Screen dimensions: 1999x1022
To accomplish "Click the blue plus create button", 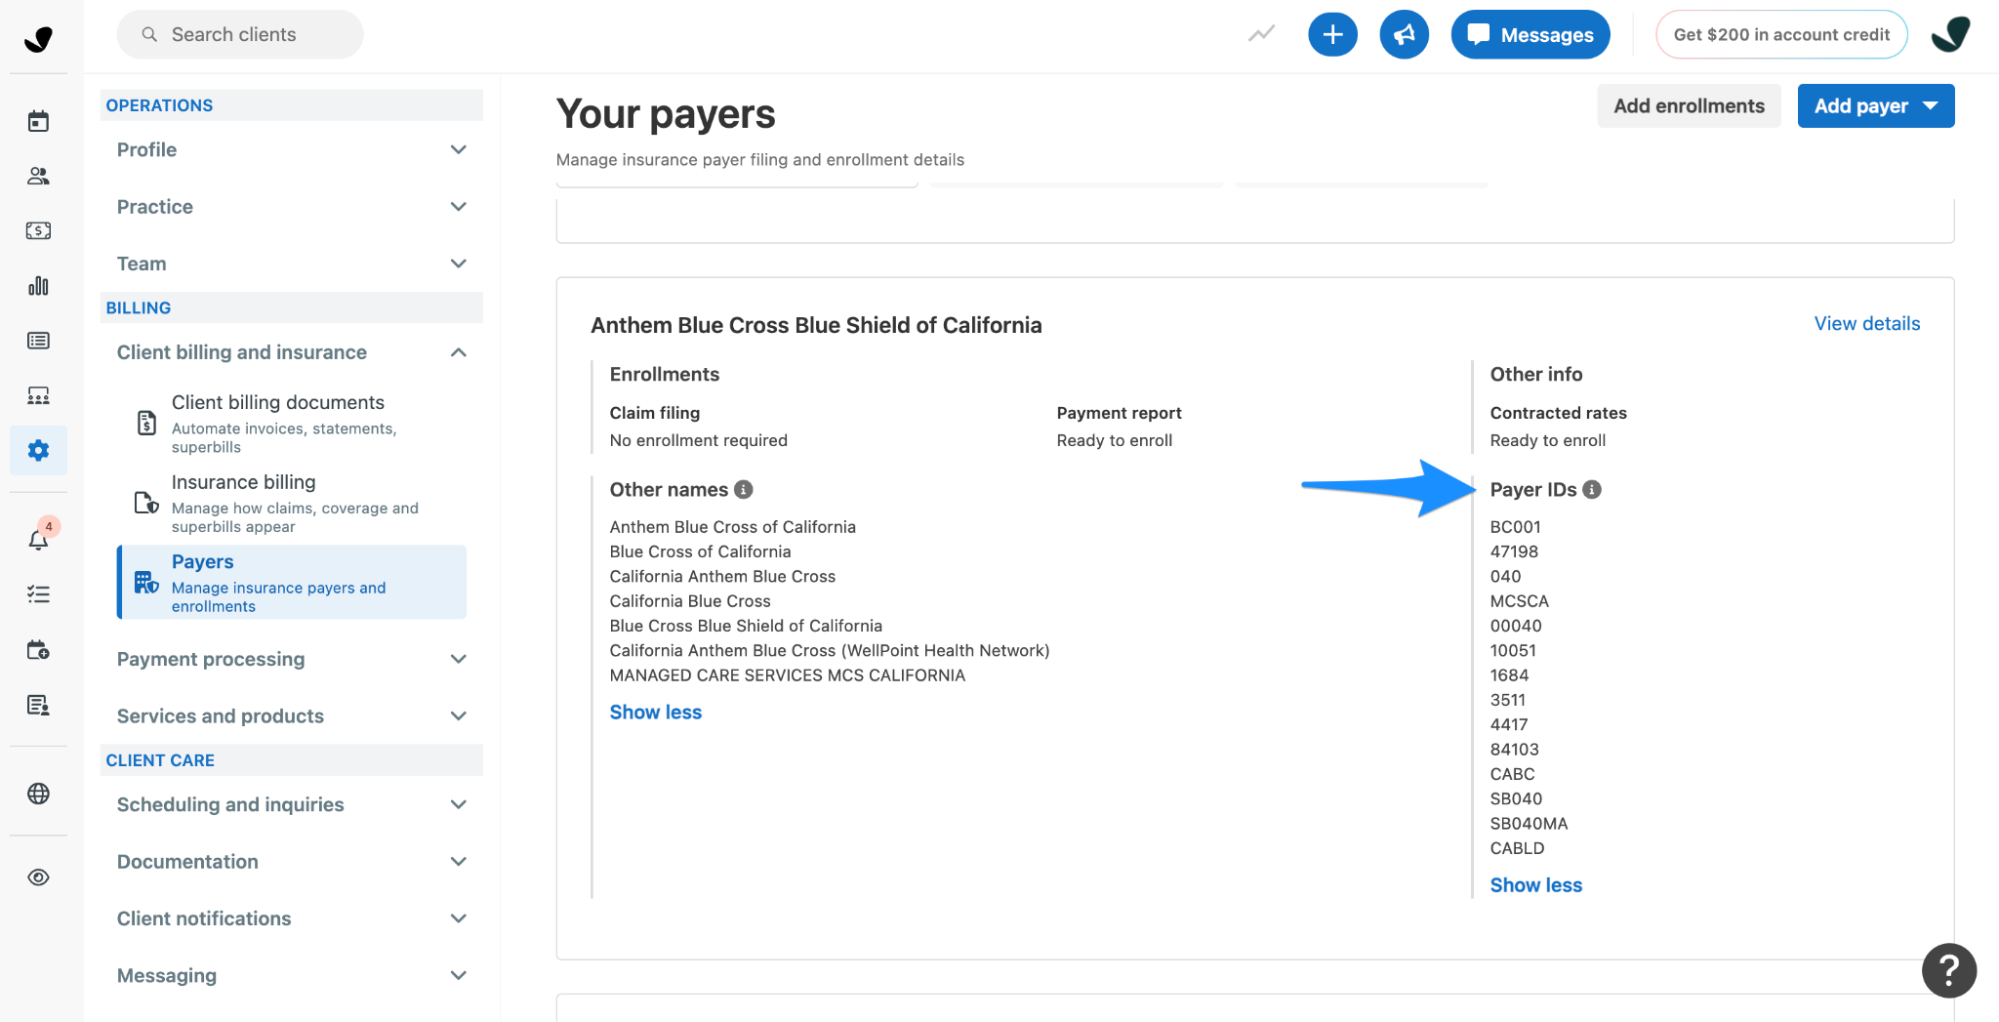I will point(1332,35).
